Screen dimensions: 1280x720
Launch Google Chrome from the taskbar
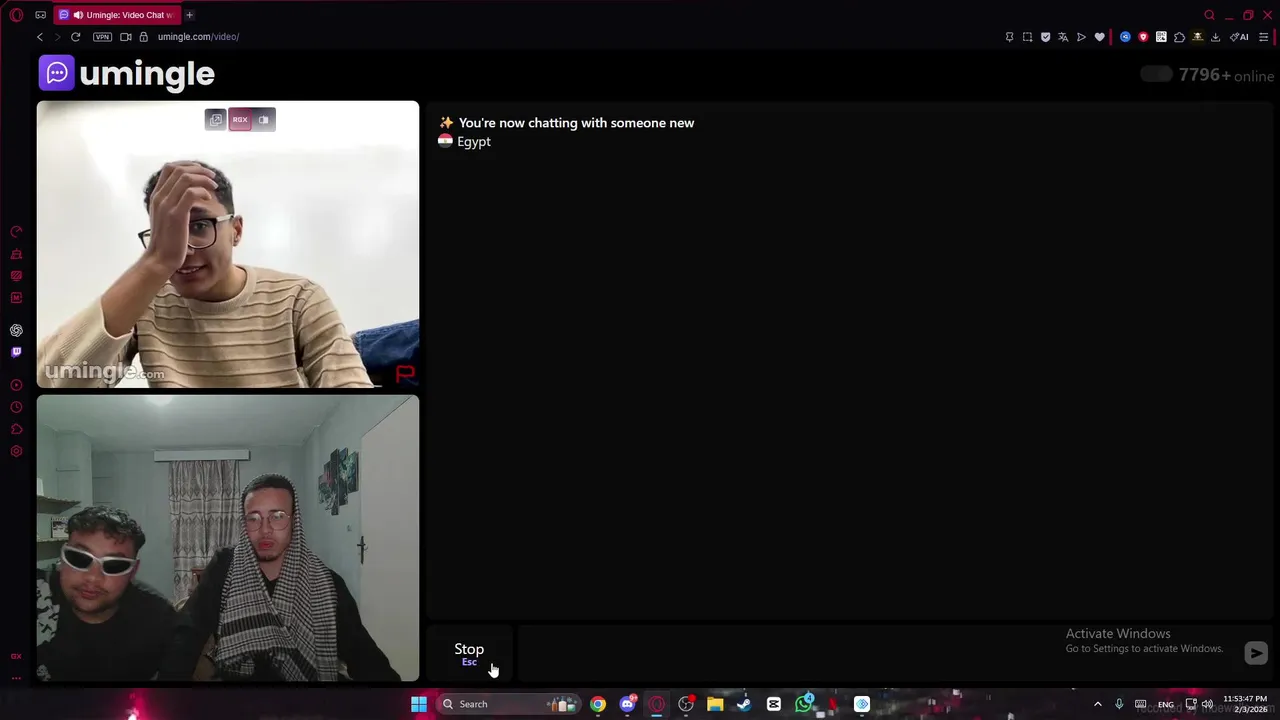pyautogui.click(x=598, y=704)
